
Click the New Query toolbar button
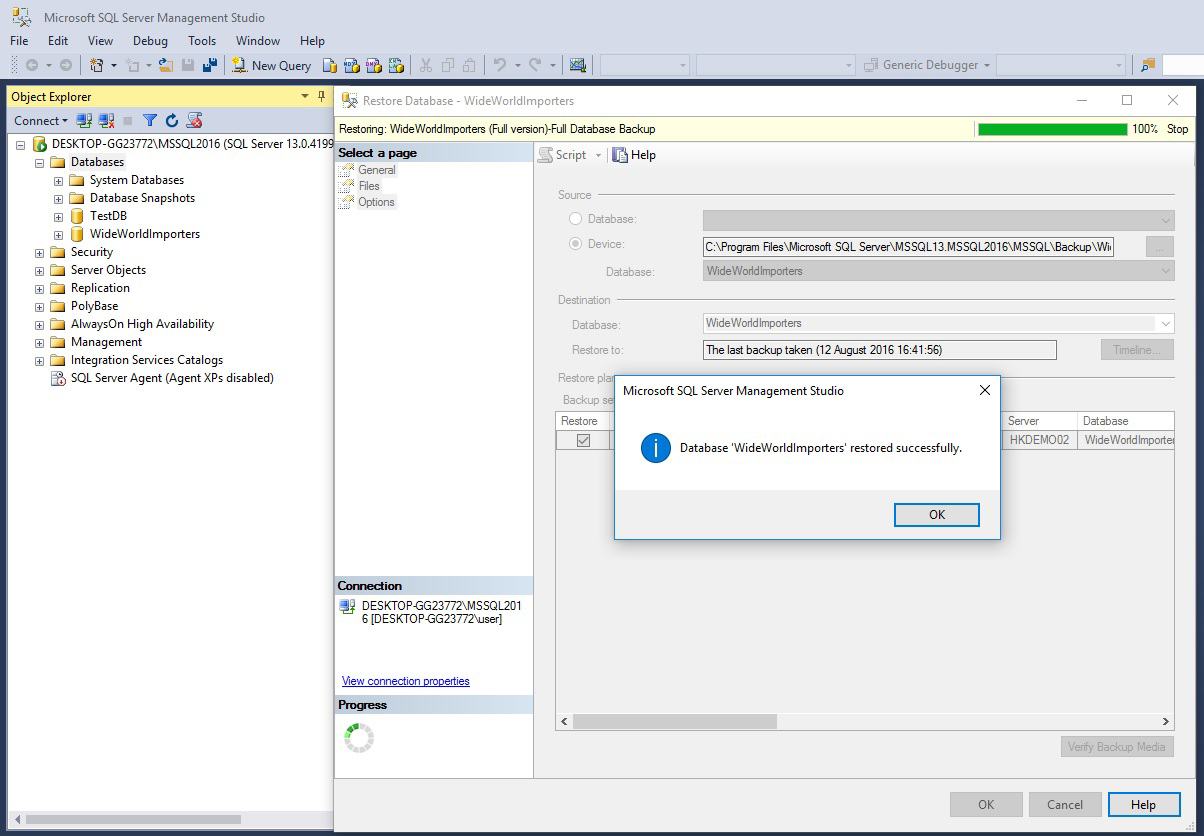point(272,65)
